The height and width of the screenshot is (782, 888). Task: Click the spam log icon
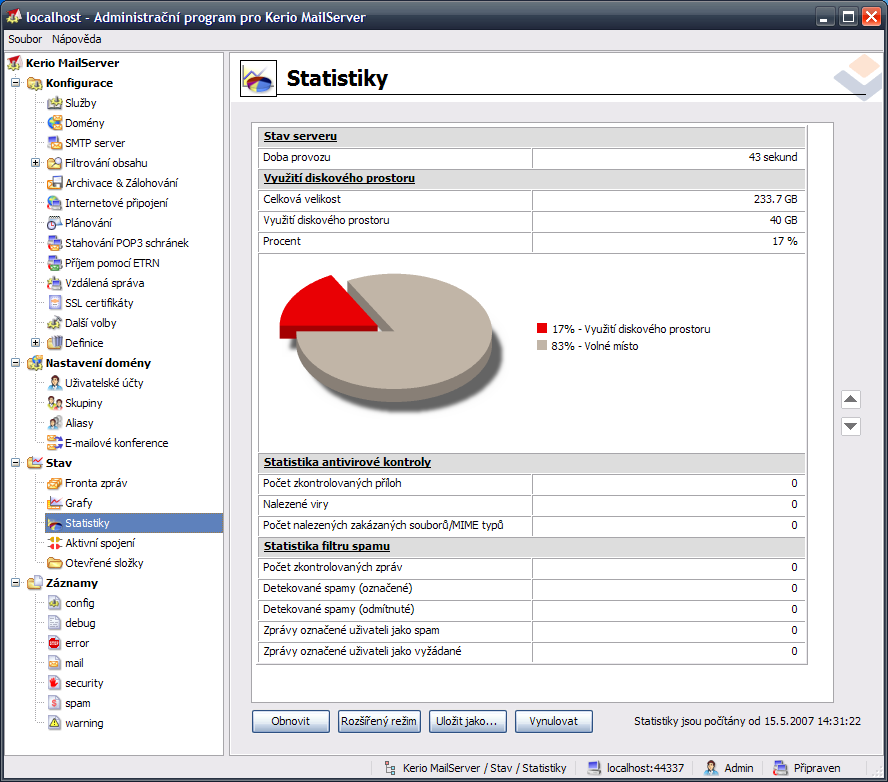54,703
